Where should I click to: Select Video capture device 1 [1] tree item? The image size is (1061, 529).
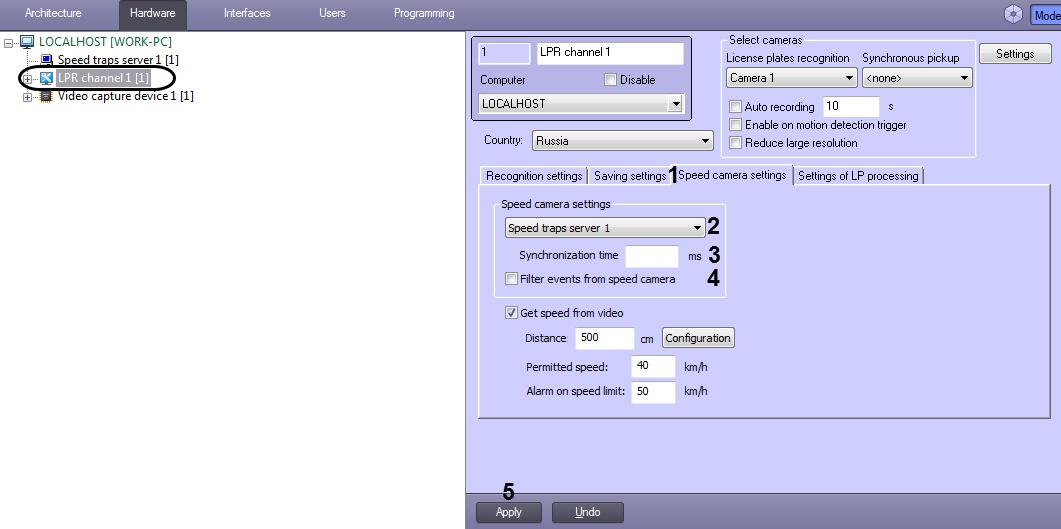[126, 96]
